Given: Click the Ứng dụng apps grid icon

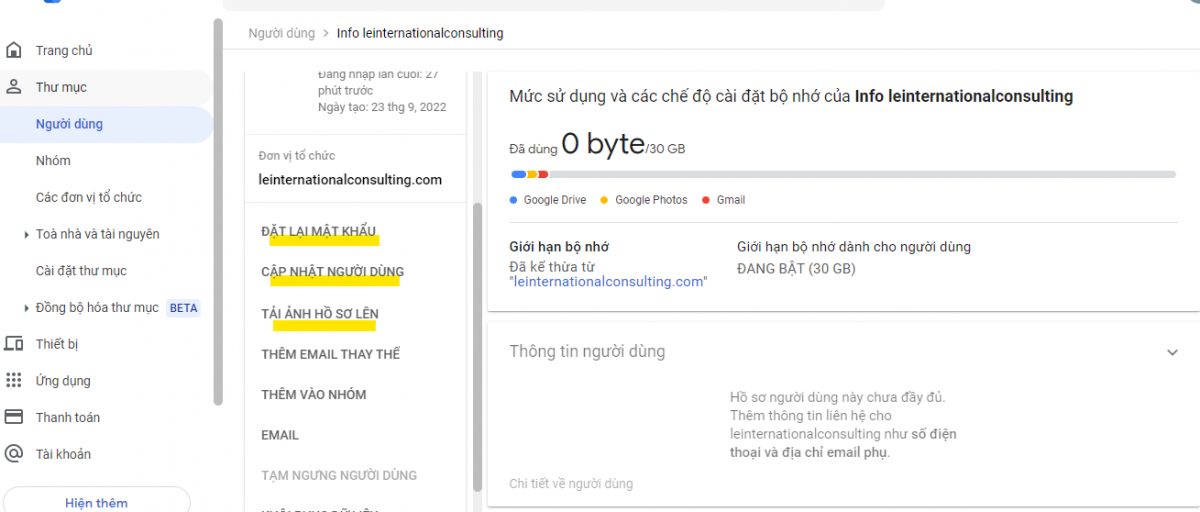Looking at the screenshot, I should click(x=14, y=381).
